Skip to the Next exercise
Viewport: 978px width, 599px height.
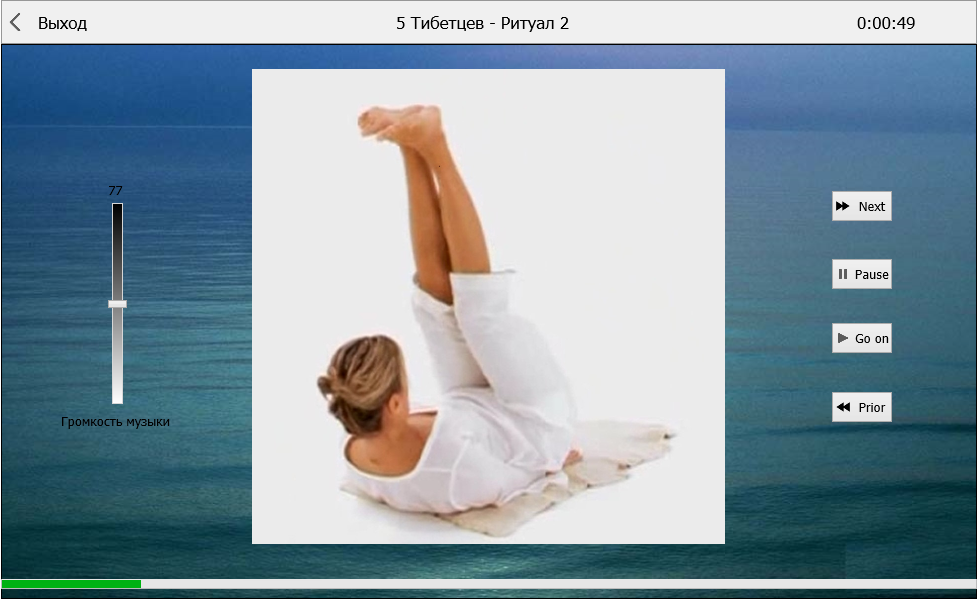861,206
